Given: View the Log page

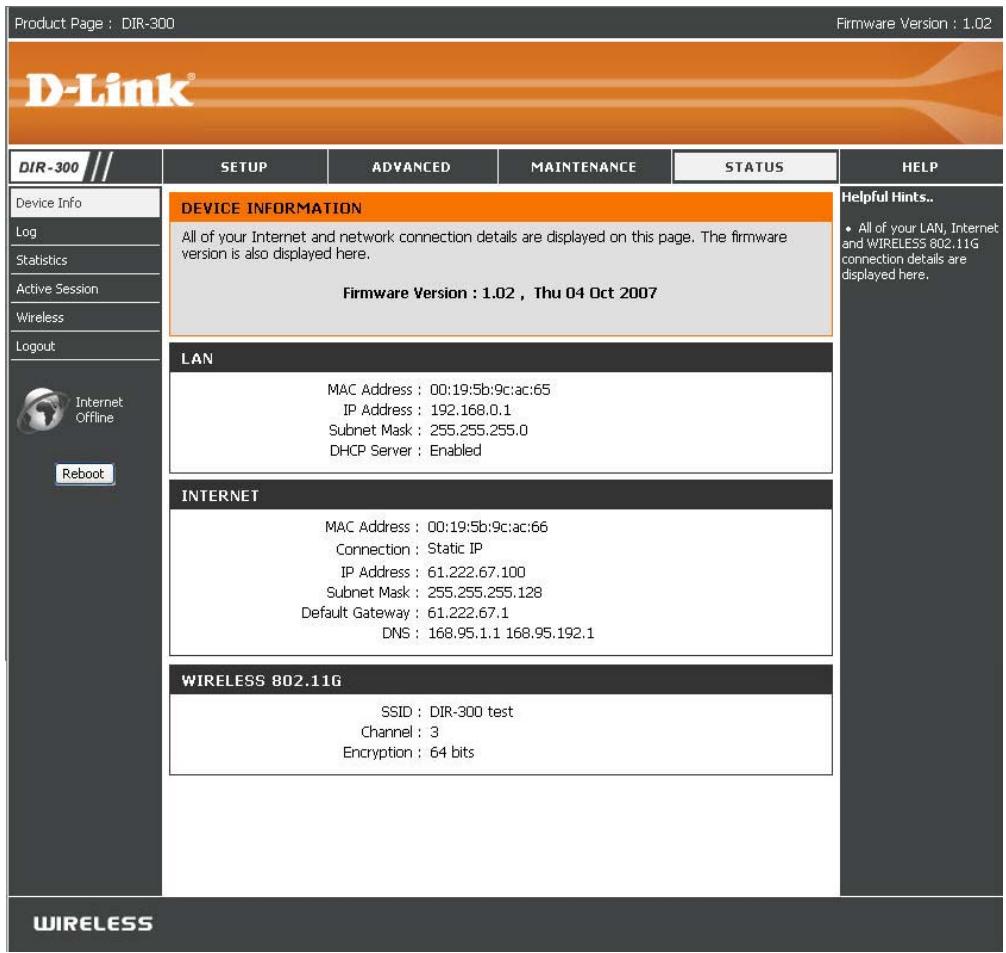Looking at the screenshot, I should tap(85, 232).
